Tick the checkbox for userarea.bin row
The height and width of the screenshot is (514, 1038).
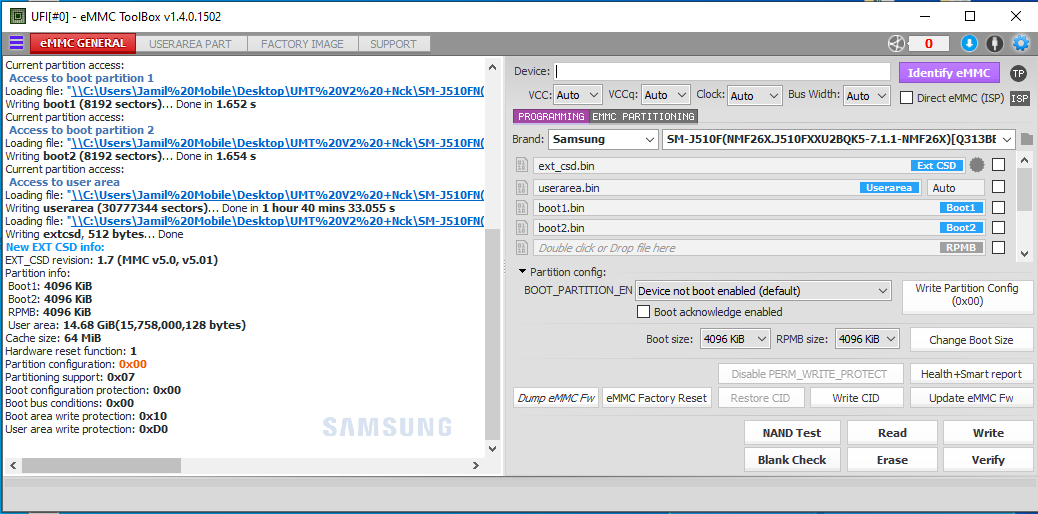[998, 187]
